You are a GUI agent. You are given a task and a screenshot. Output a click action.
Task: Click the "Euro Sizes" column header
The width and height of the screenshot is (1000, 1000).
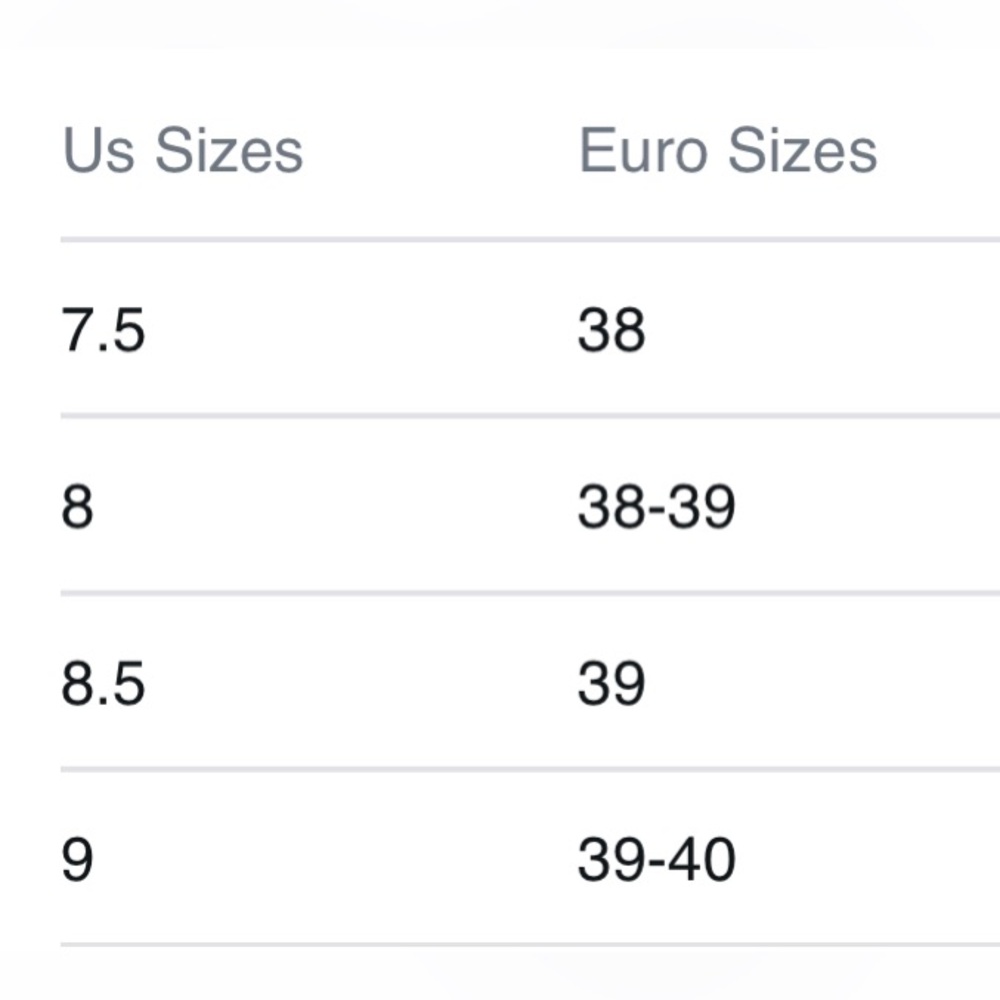coord(727,152)
